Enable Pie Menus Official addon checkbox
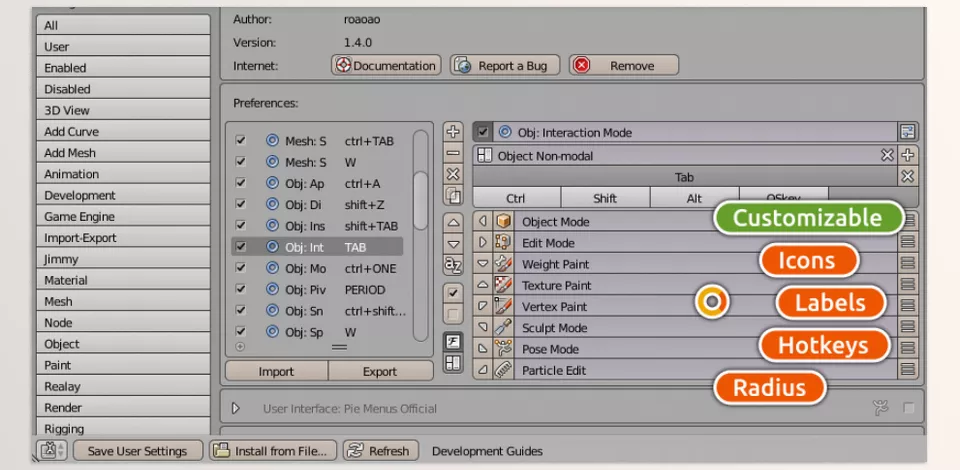The height and width of the screenshot is (470, 960). 909,408
